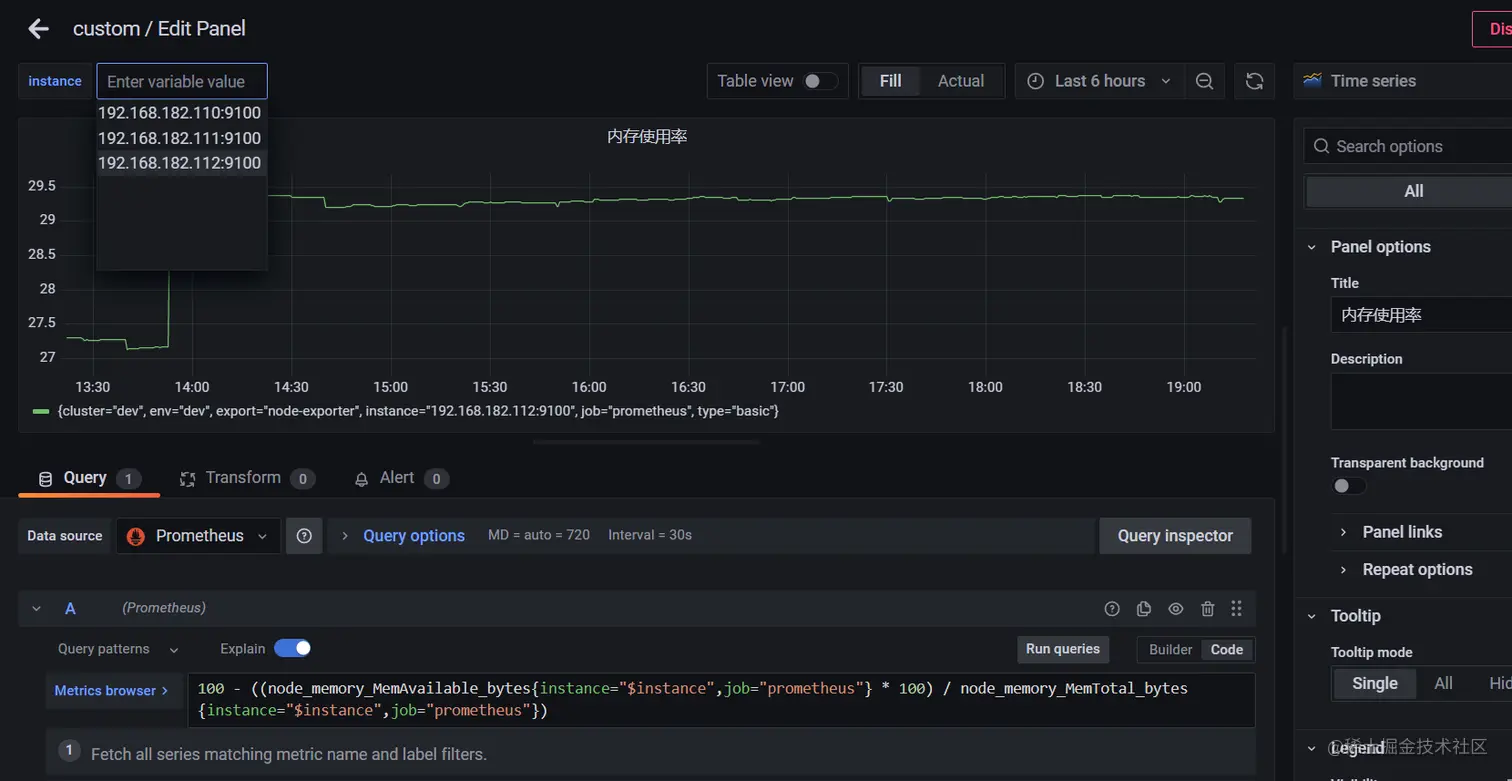Disable the Explain switch
Screen dimensions: 1512x781
(292, 648)
